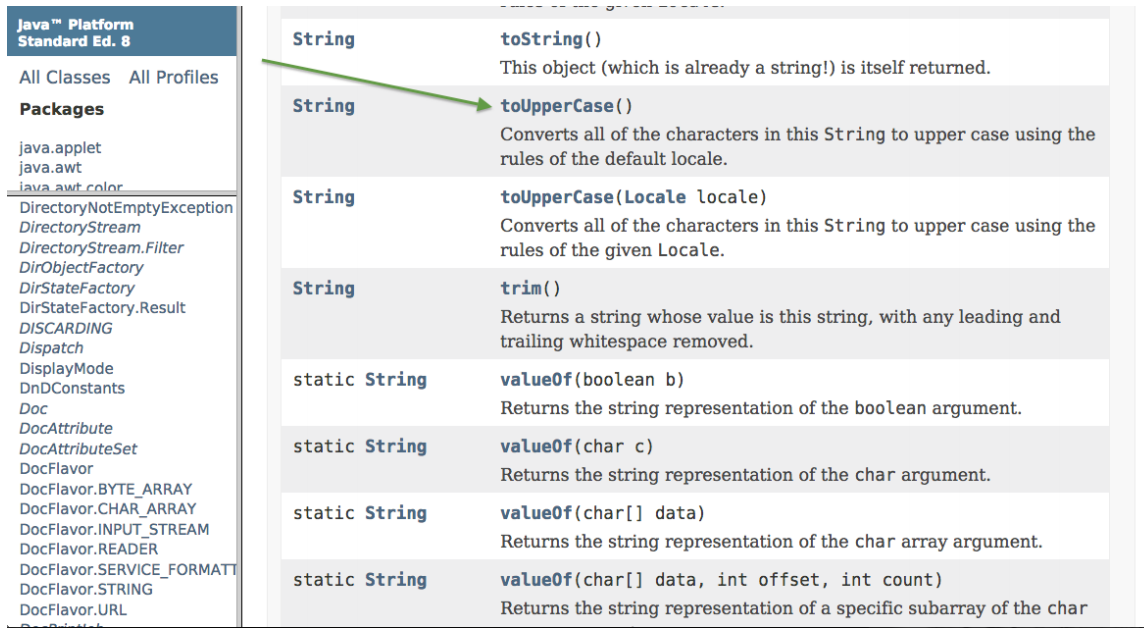Image resolution: width=1144 pixels, height=640 pixels.
Task: Open the All Classes link
Action: pos(65,77)
